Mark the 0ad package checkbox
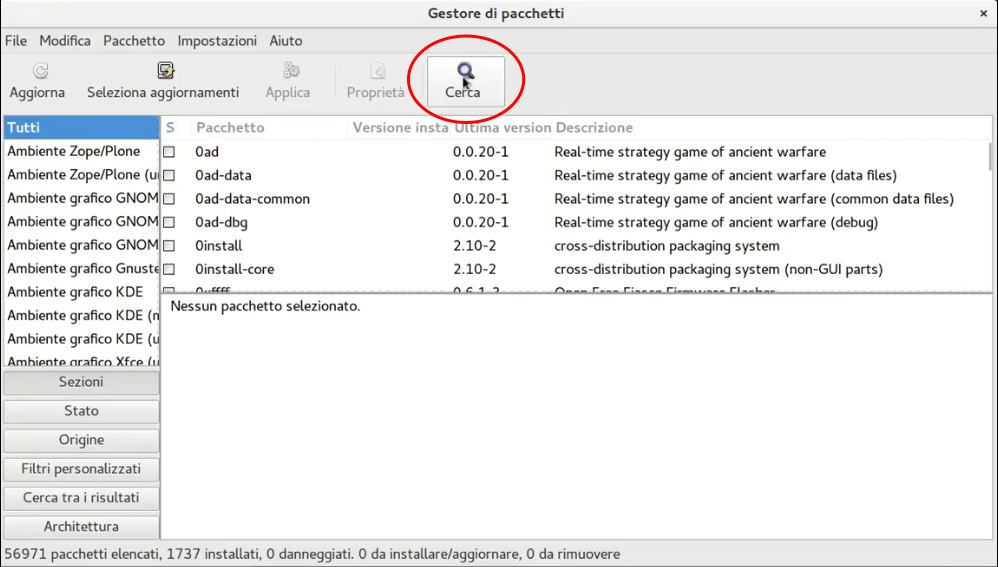 (x=169, y=152)
